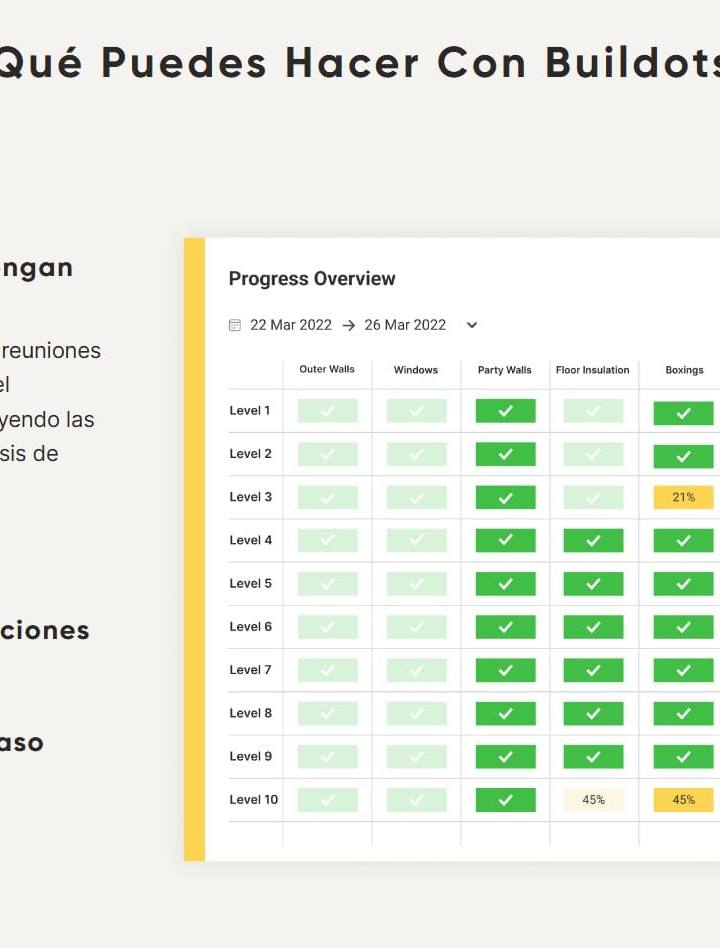Click Level 2 Windows faded check cell

(x=417, y=454)
